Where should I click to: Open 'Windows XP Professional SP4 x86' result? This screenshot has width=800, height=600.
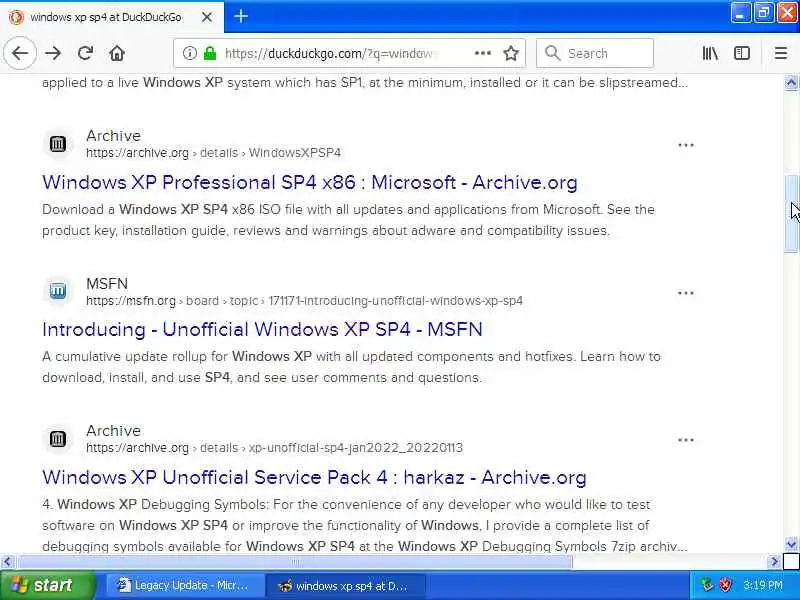tap(310, 182)
